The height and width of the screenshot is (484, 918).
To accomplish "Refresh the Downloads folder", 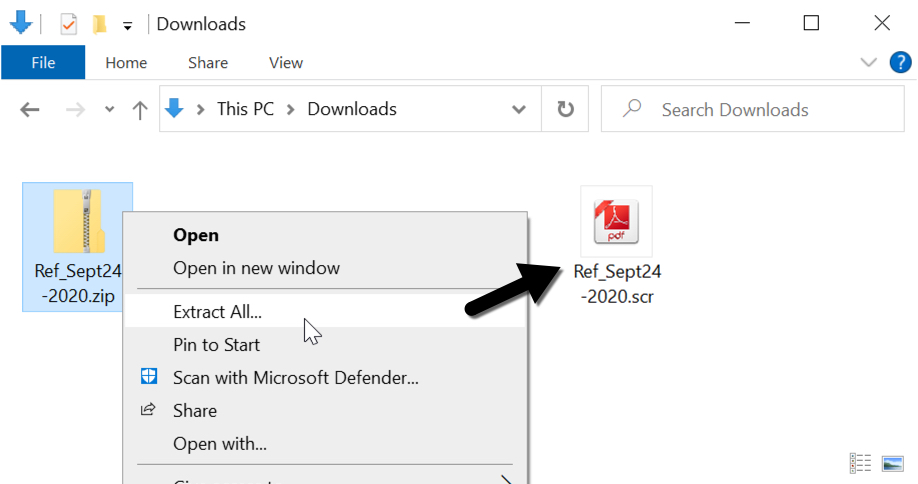I will coord(565,109).
